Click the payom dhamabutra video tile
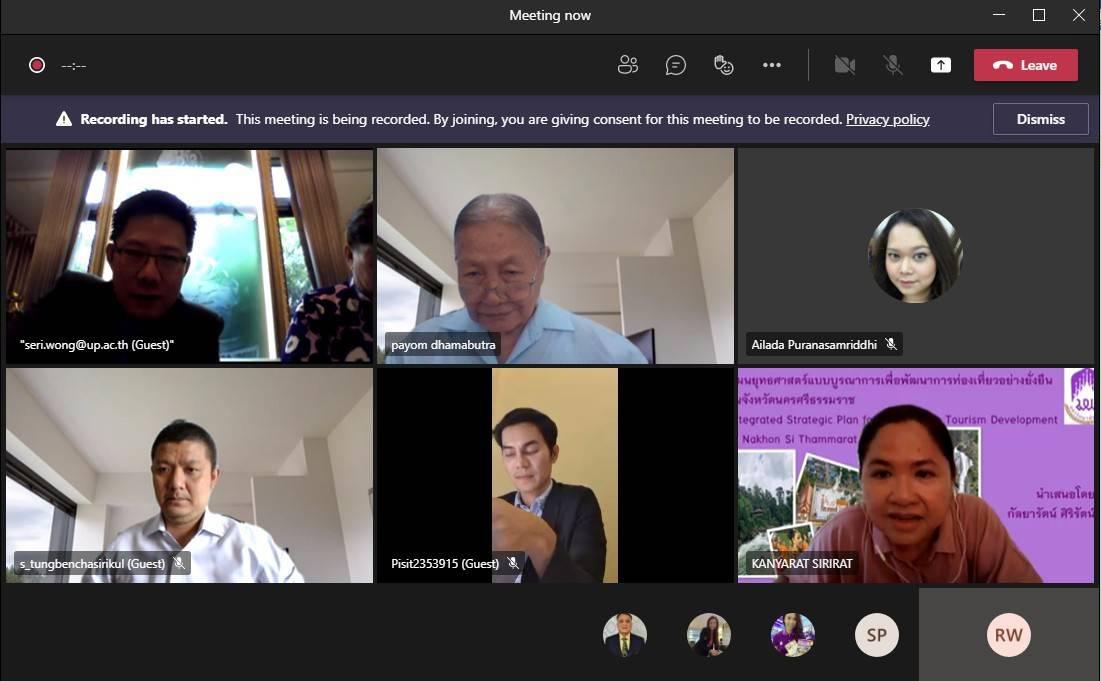The image size is (1101, 681). [555, 255]
